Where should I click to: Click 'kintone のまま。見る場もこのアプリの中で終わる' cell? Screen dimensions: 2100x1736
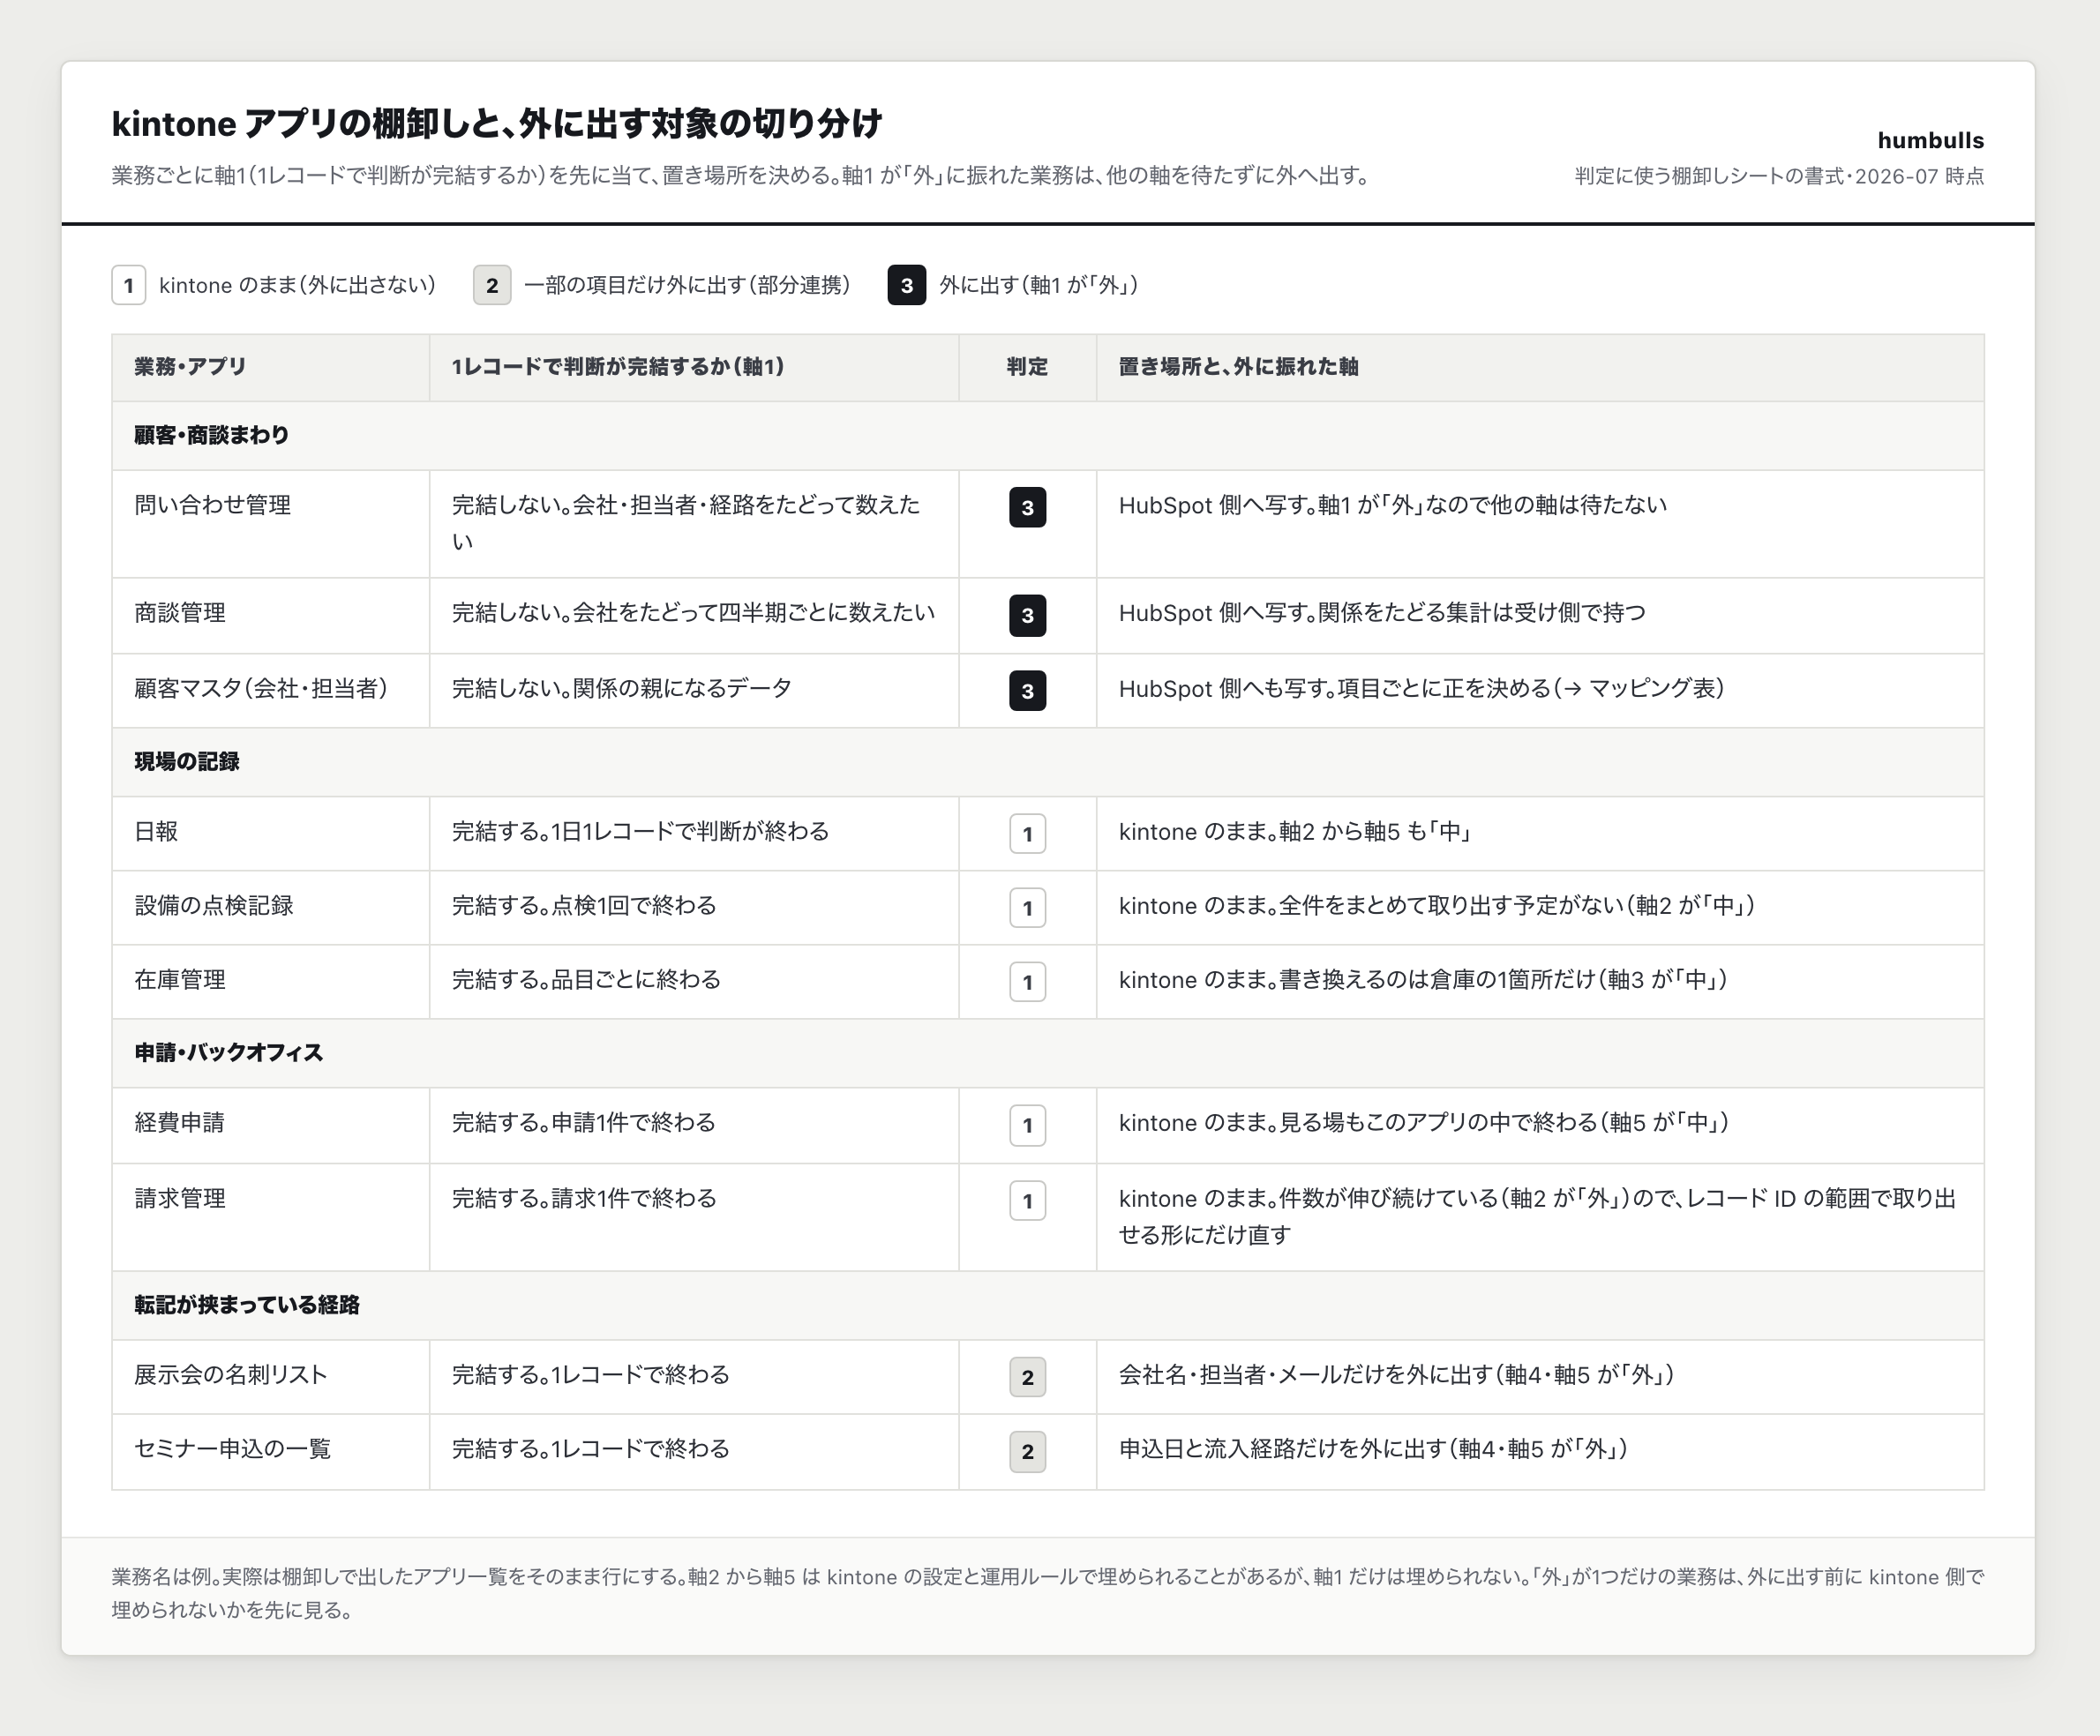click(x=1540, y=1124)
